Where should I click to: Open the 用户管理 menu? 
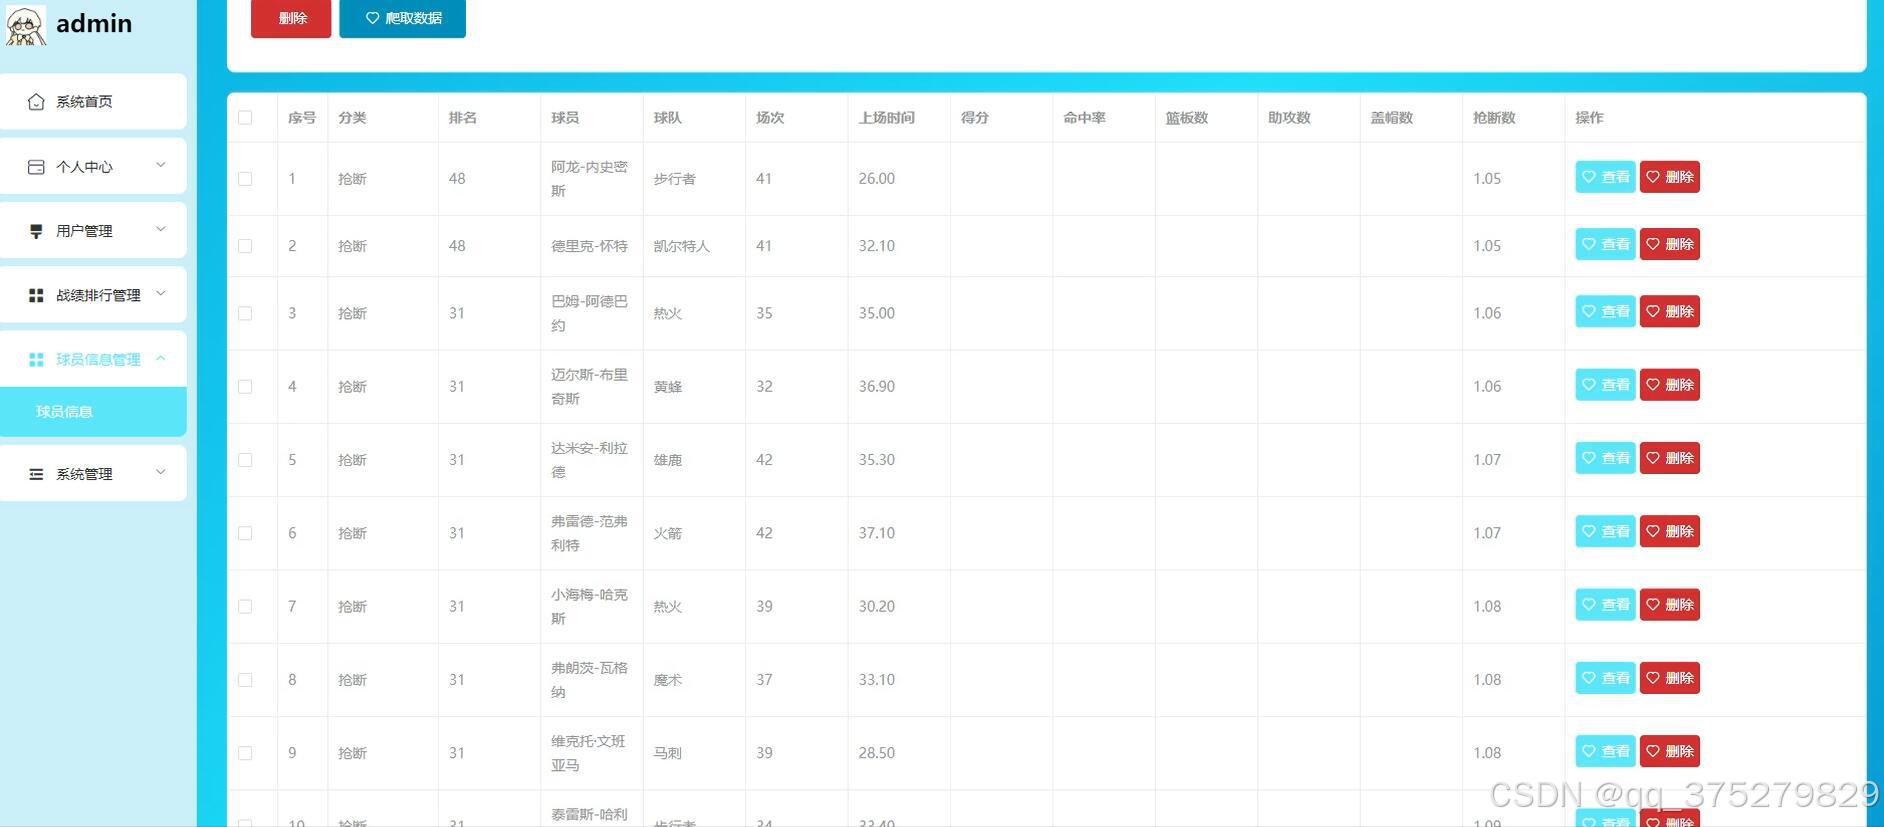(x=93, y=230)
